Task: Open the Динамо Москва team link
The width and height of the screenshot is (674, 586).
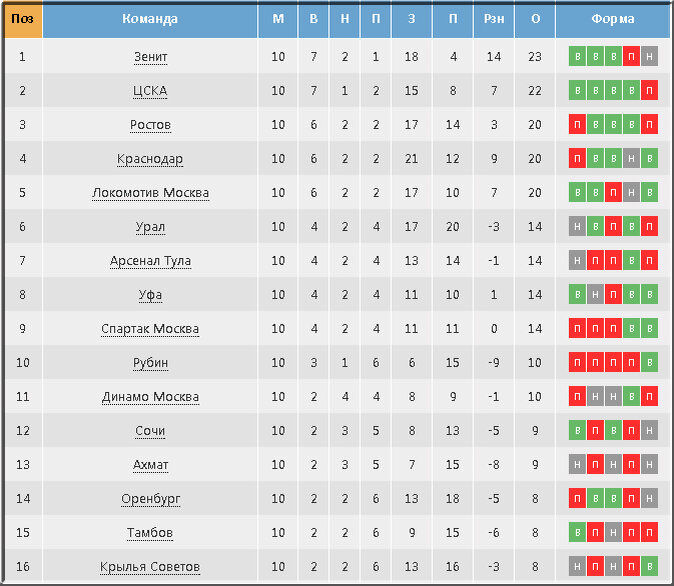Action: (150, 396)
